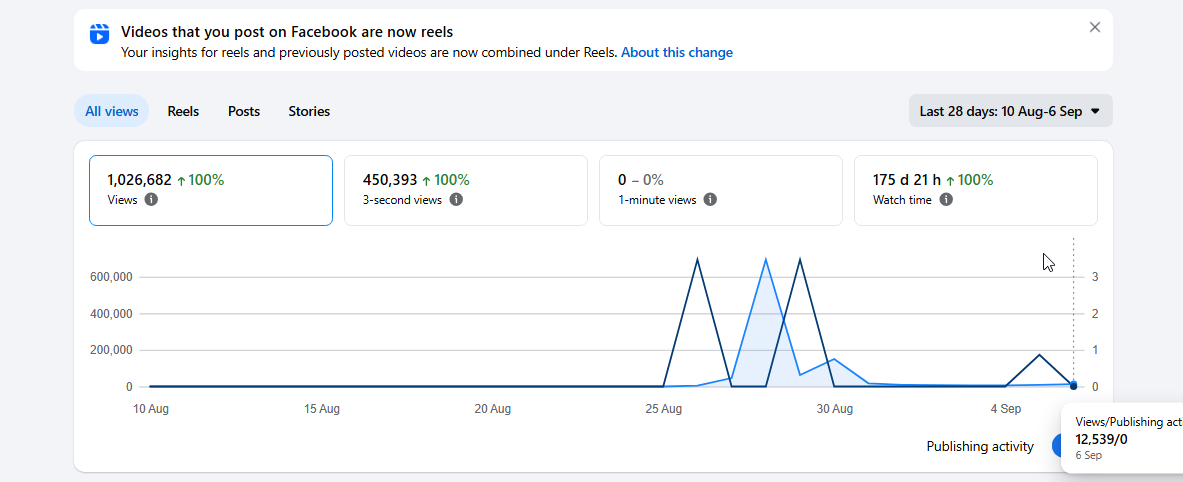Click the Views info icon
The width and height of the screenshot is (1183, 482).
pyautogui.click(x=151, y=200)
